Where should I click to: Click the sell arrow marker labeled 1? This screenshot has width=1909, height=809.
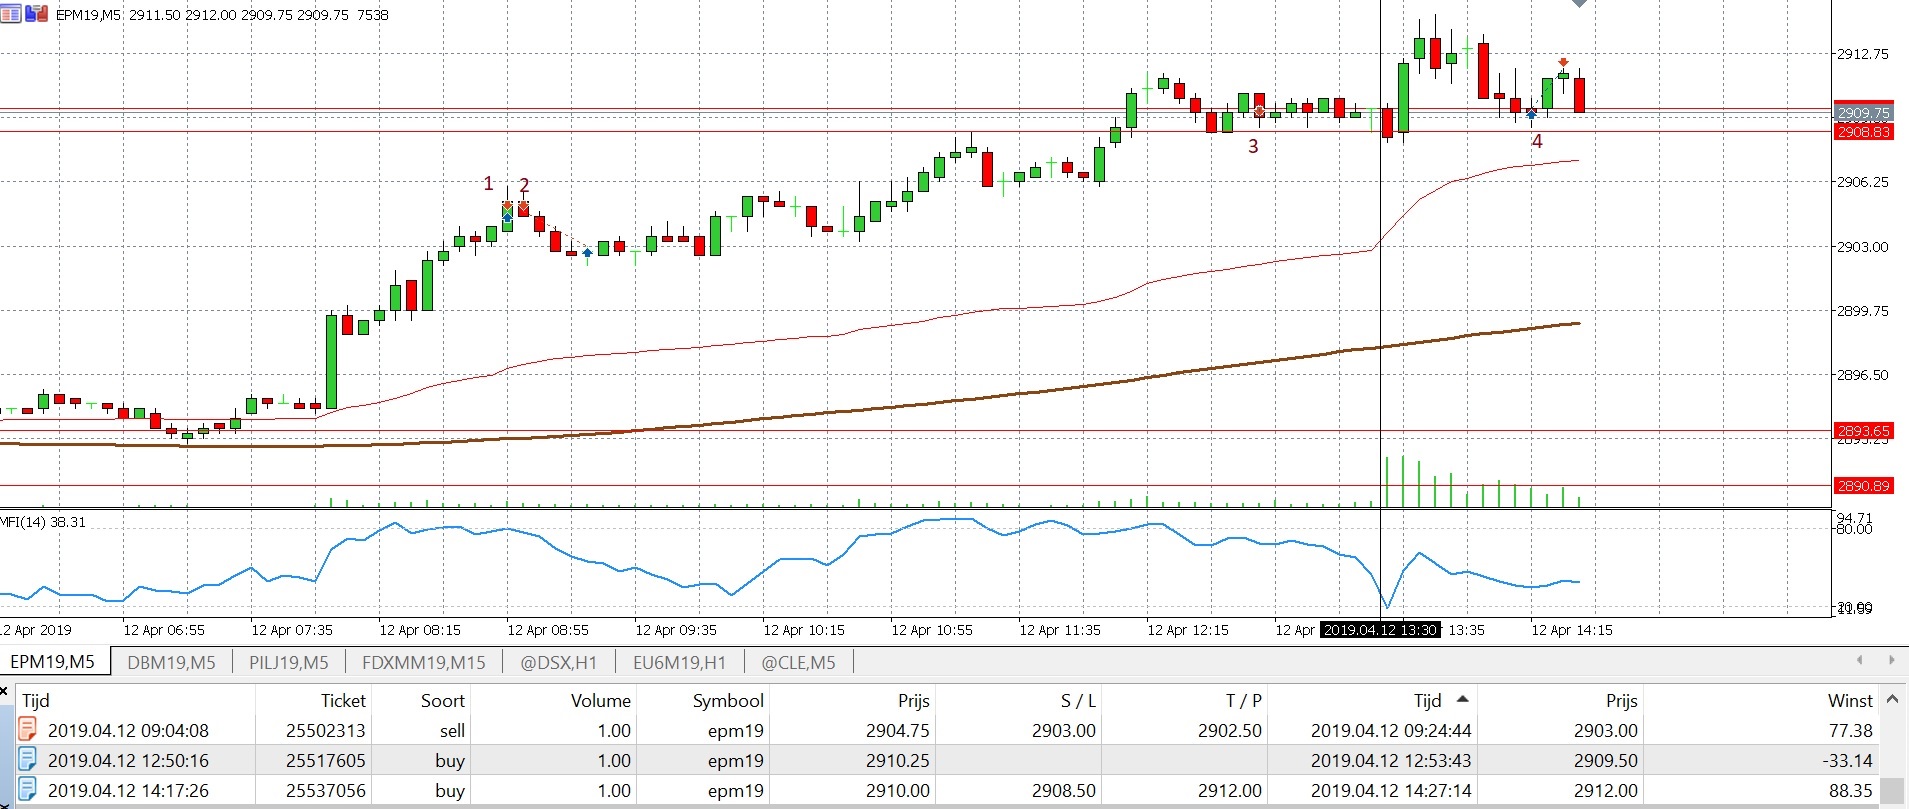point(507,206)
